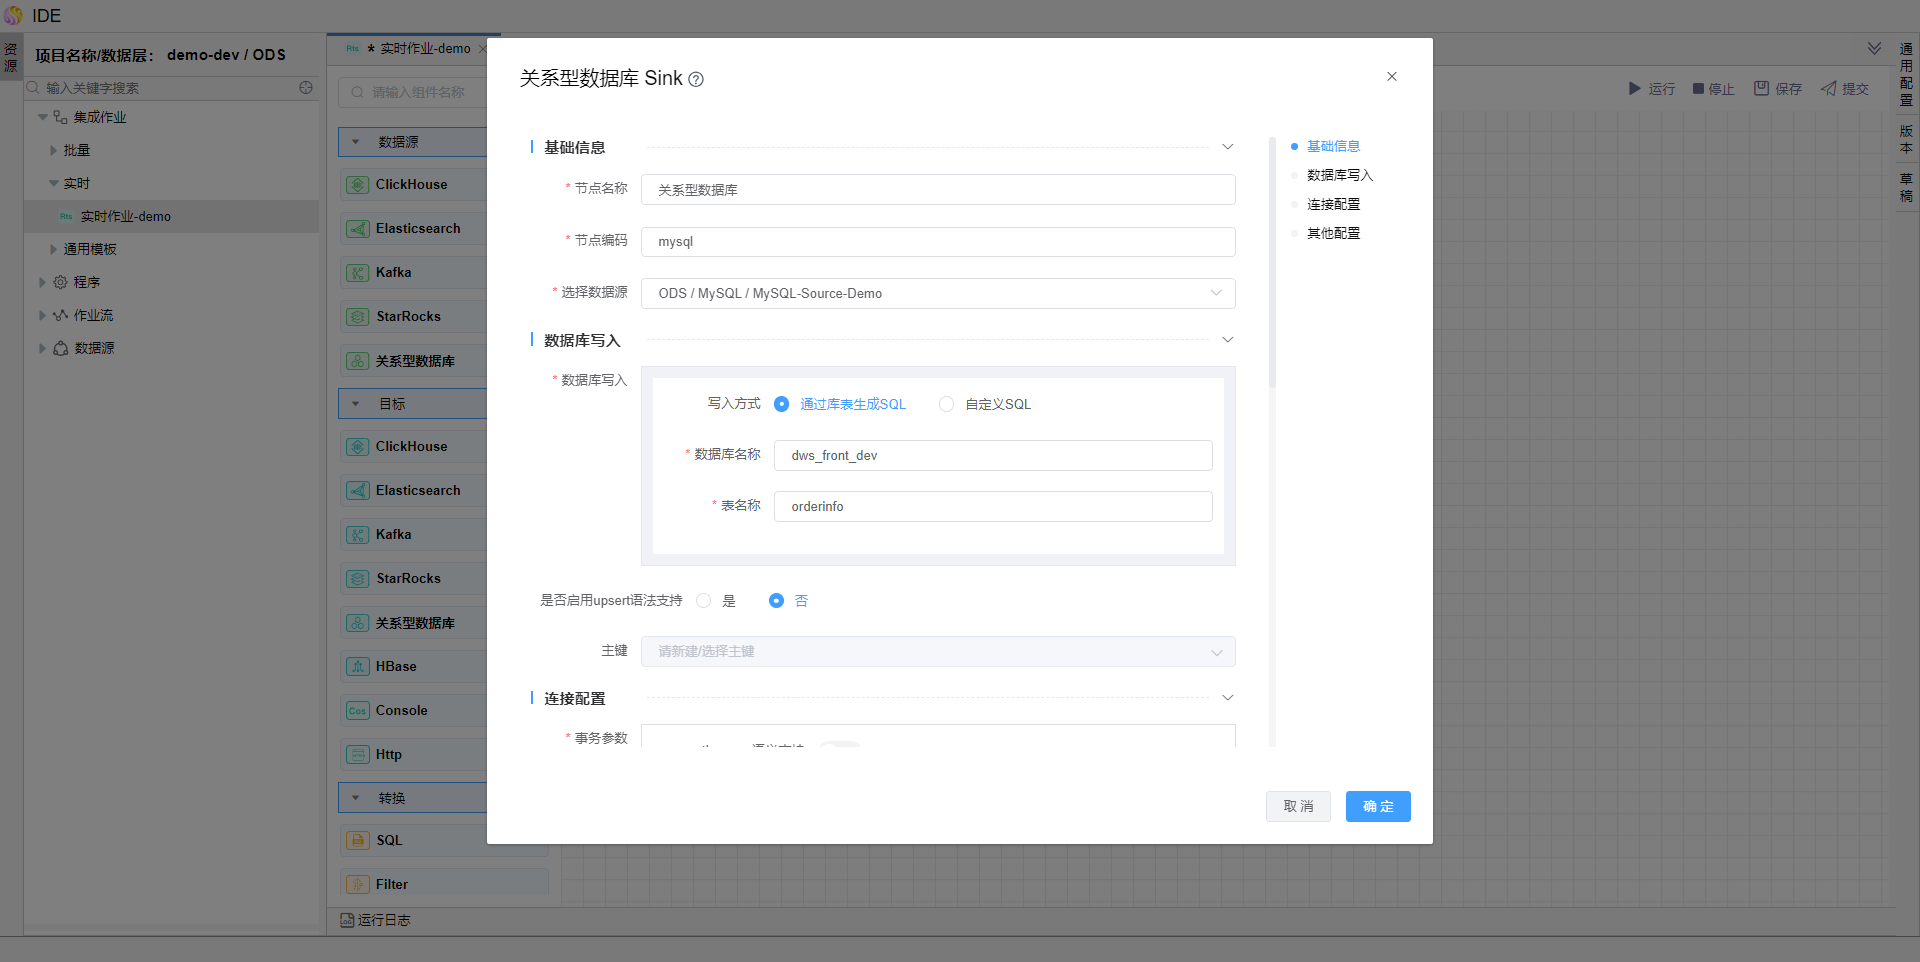This screenshot has height=962, width=1920.
Task: Click the table name input field
Action: click(992, 507)
